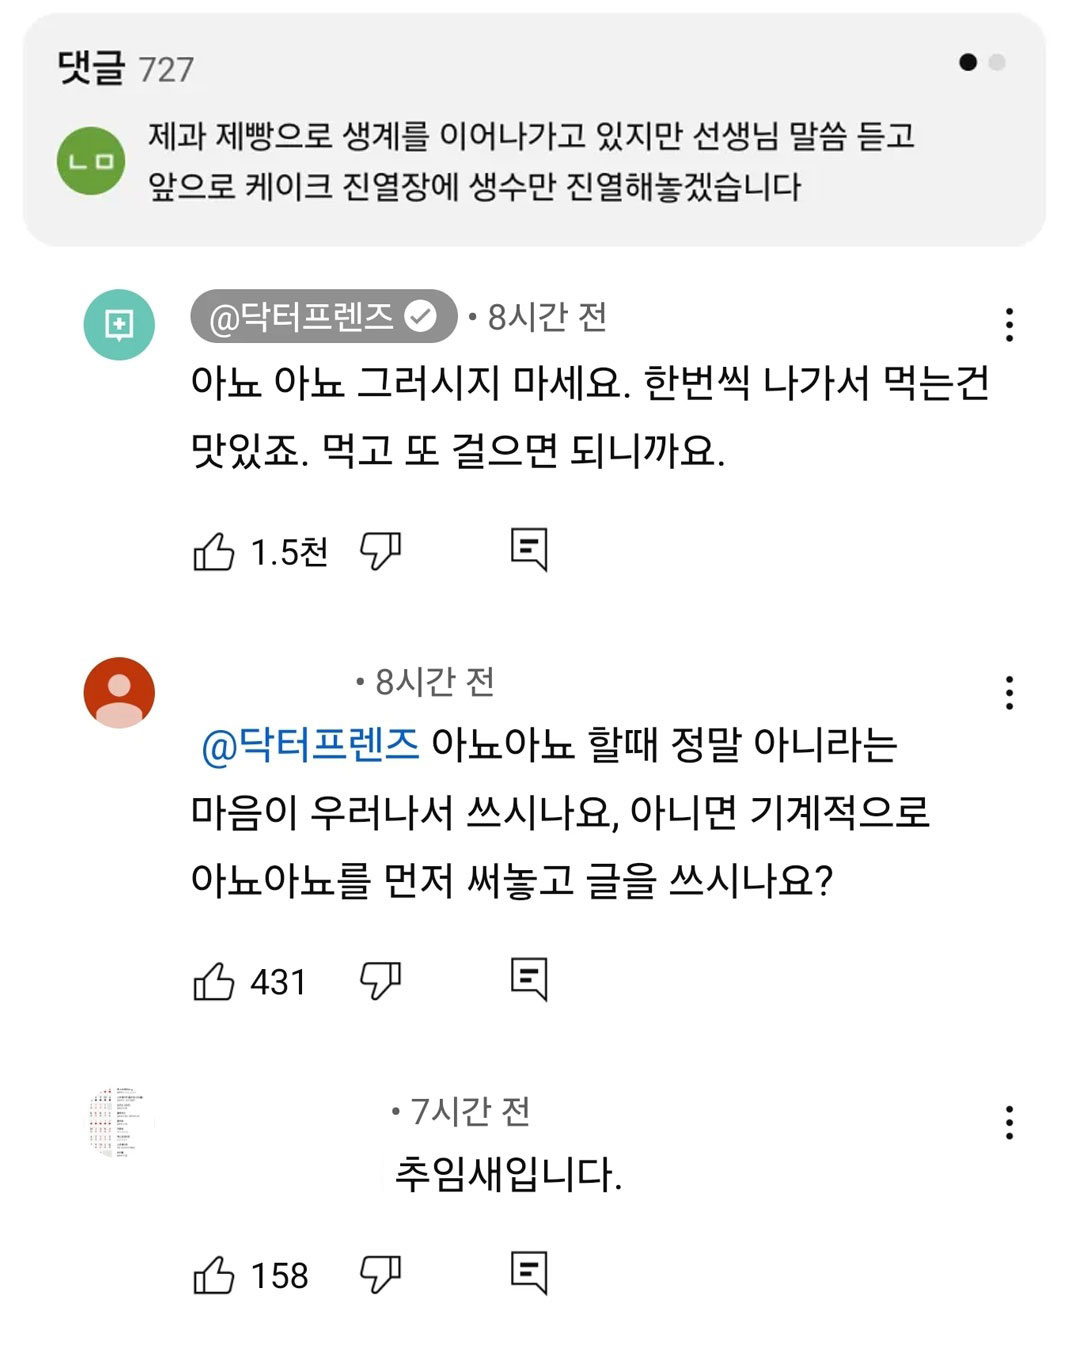Dislike the 추임새입니다 comment
Screen dimensions: 1080x1350
[380, 1274]
